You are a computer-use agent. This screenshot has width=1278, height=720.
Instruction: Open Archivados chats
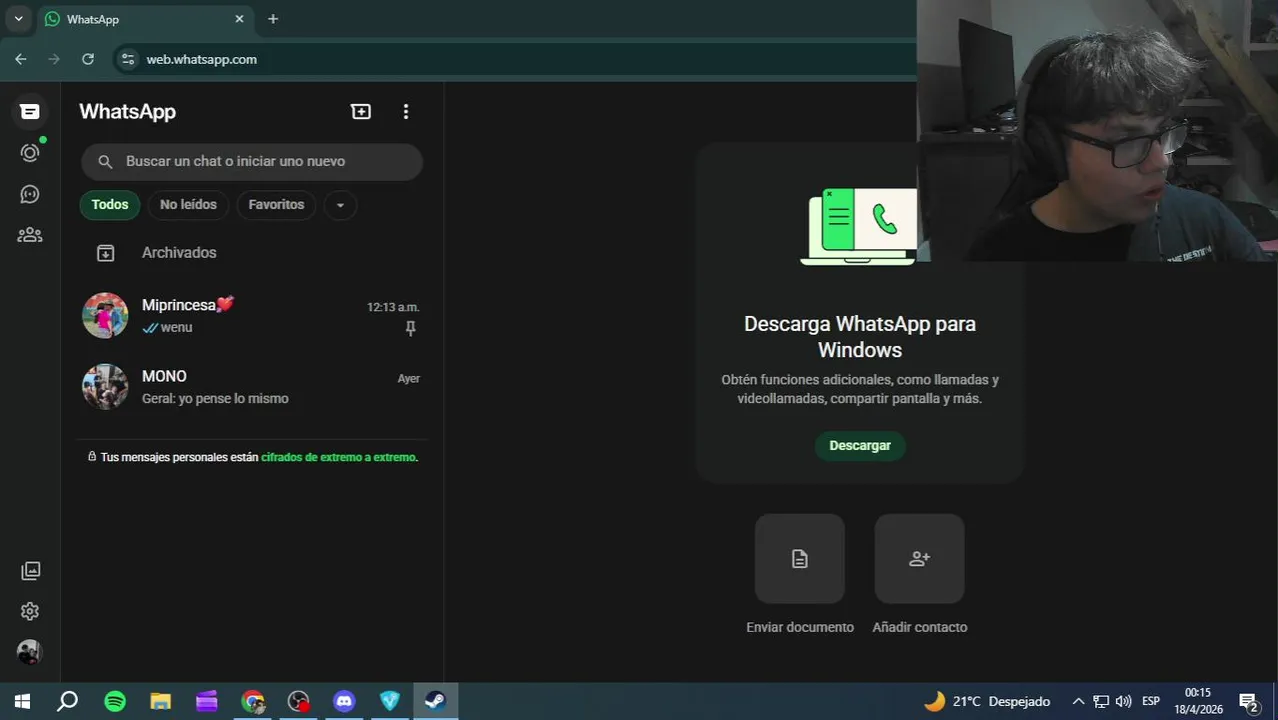tap(252, 253)
